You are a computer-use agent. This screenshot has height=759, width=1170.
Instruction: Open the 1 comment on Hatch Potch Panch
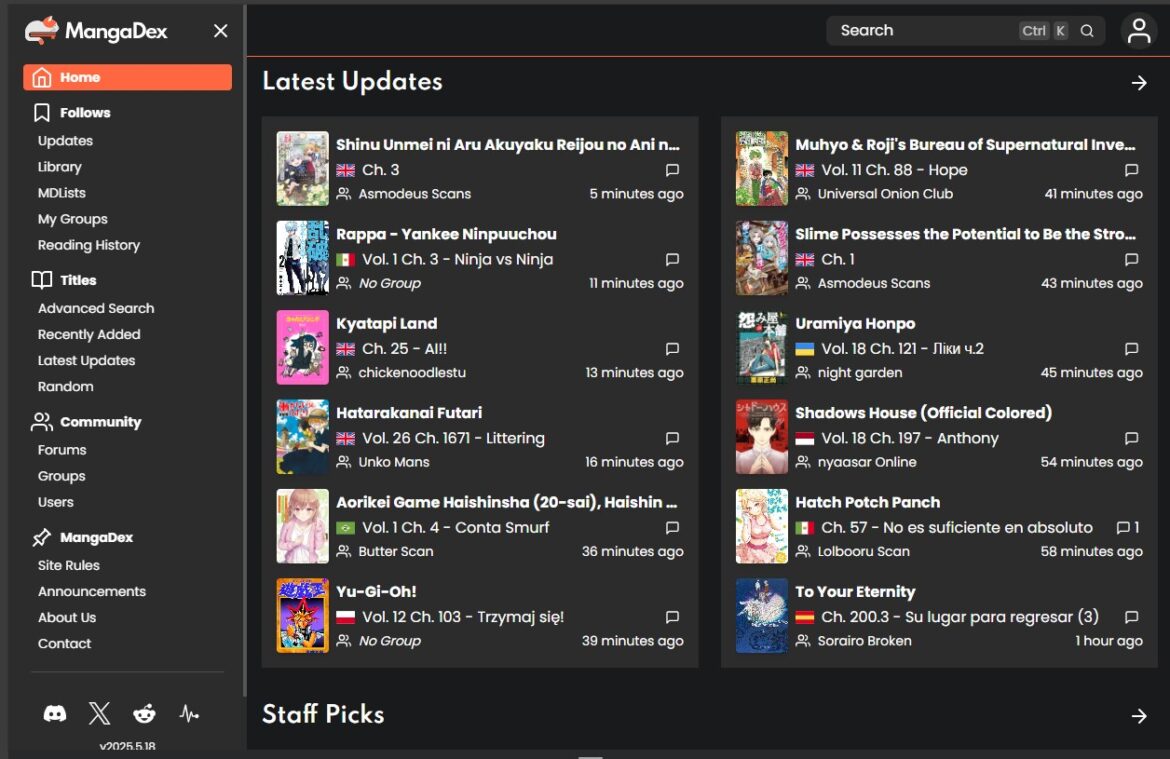pyautogui.click(x=1127, y=528)
